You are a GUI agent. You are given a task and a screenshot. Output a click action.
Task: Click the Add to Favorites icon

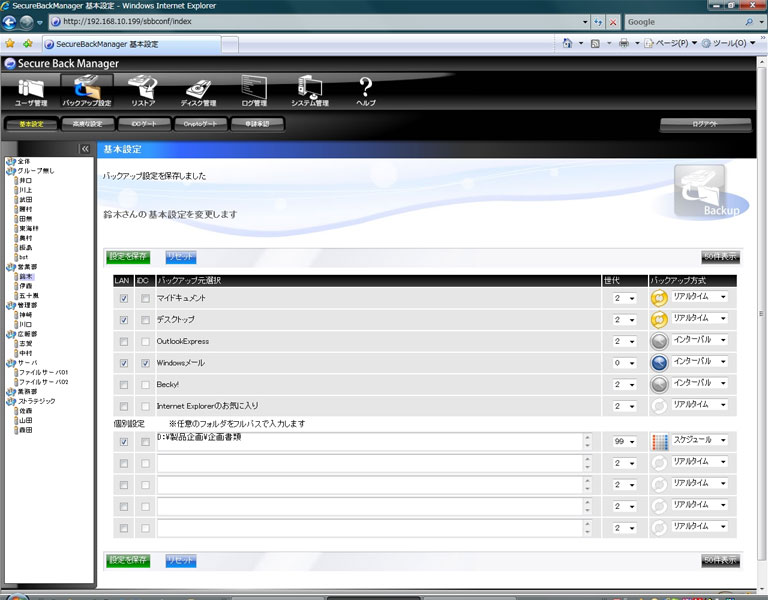(28, 44)
